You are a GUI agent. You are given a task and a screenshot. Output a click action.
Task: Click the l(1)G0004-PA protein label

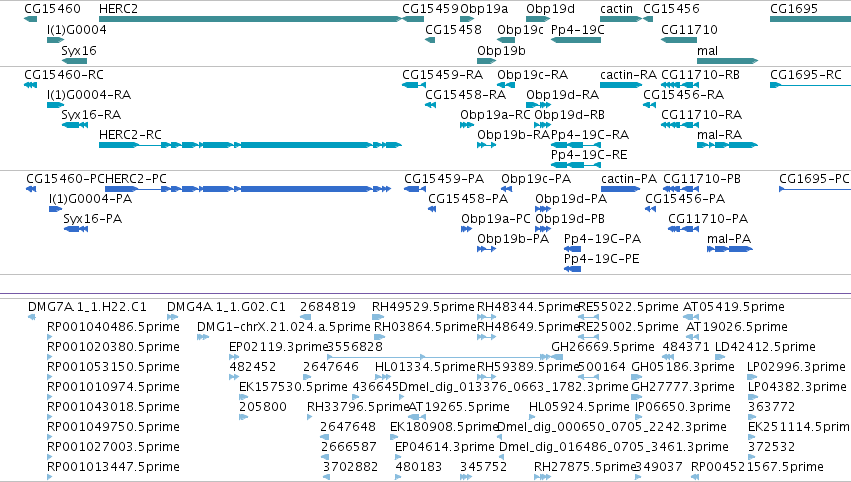tap(91, 199)
